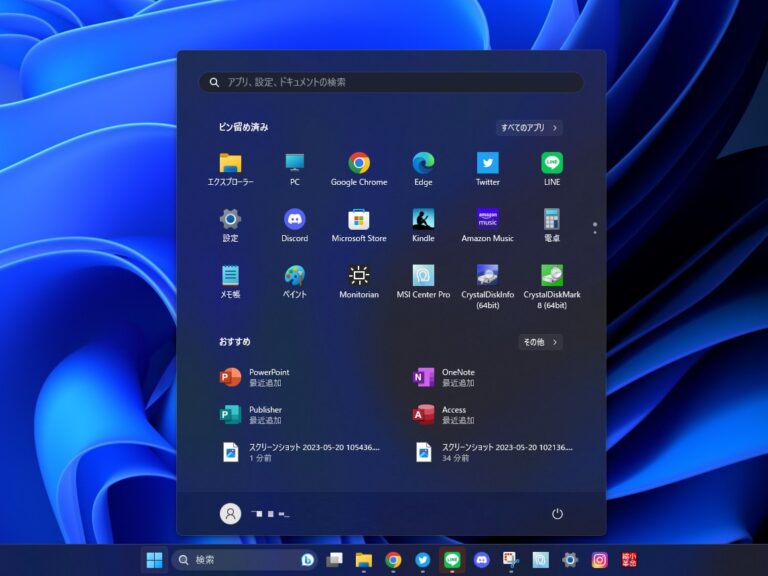The height and width of the screenshot is (576, 768).
Task: Open Snipping Tool on the taskbar
Action: coord(511,560)
